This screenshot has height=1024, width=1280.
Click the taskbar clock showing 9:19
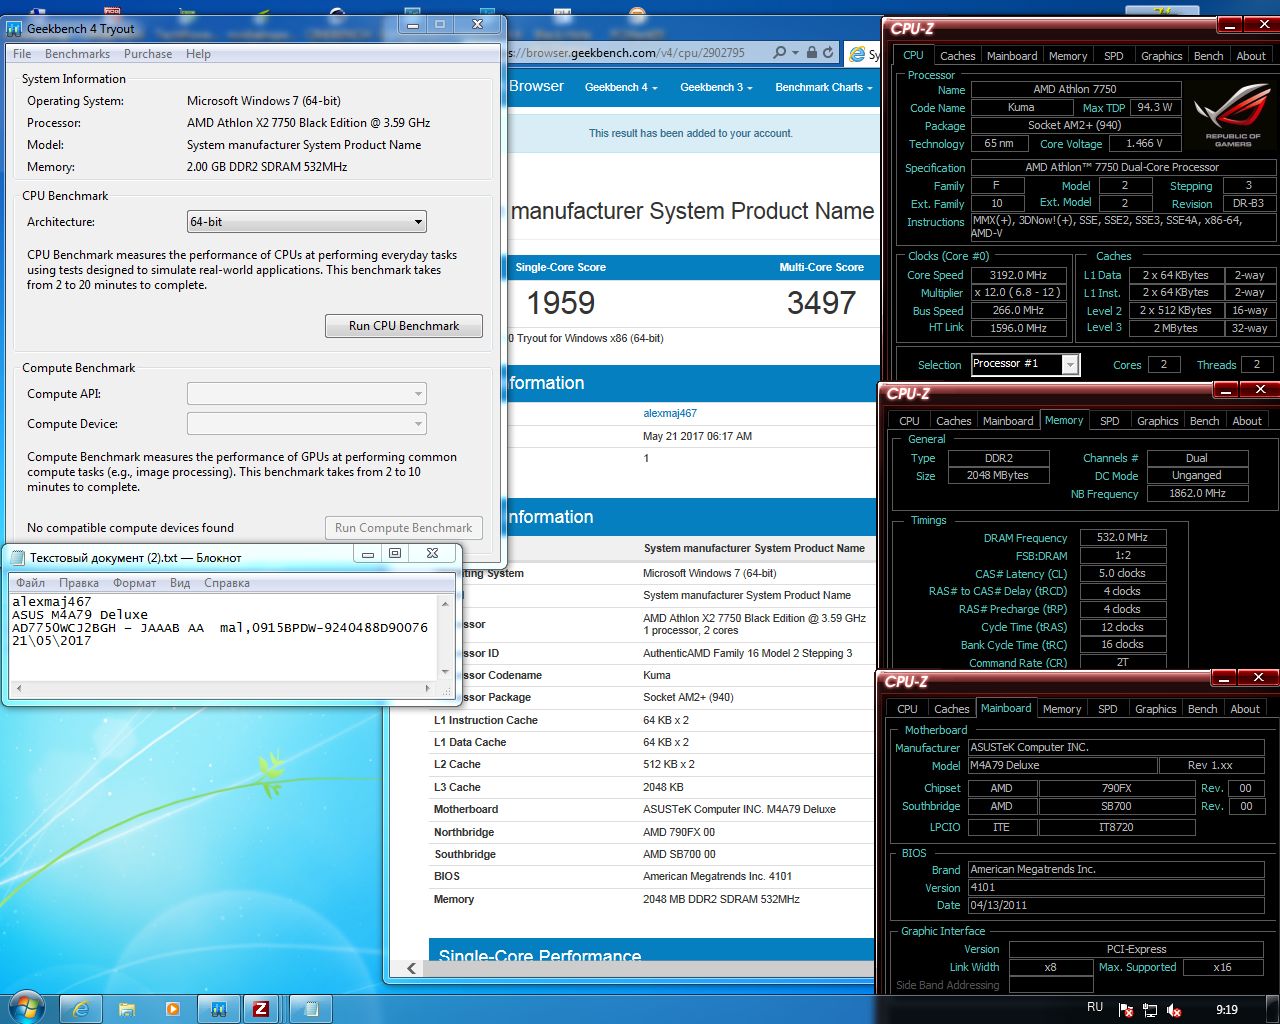click(x=1227, y=1010)
